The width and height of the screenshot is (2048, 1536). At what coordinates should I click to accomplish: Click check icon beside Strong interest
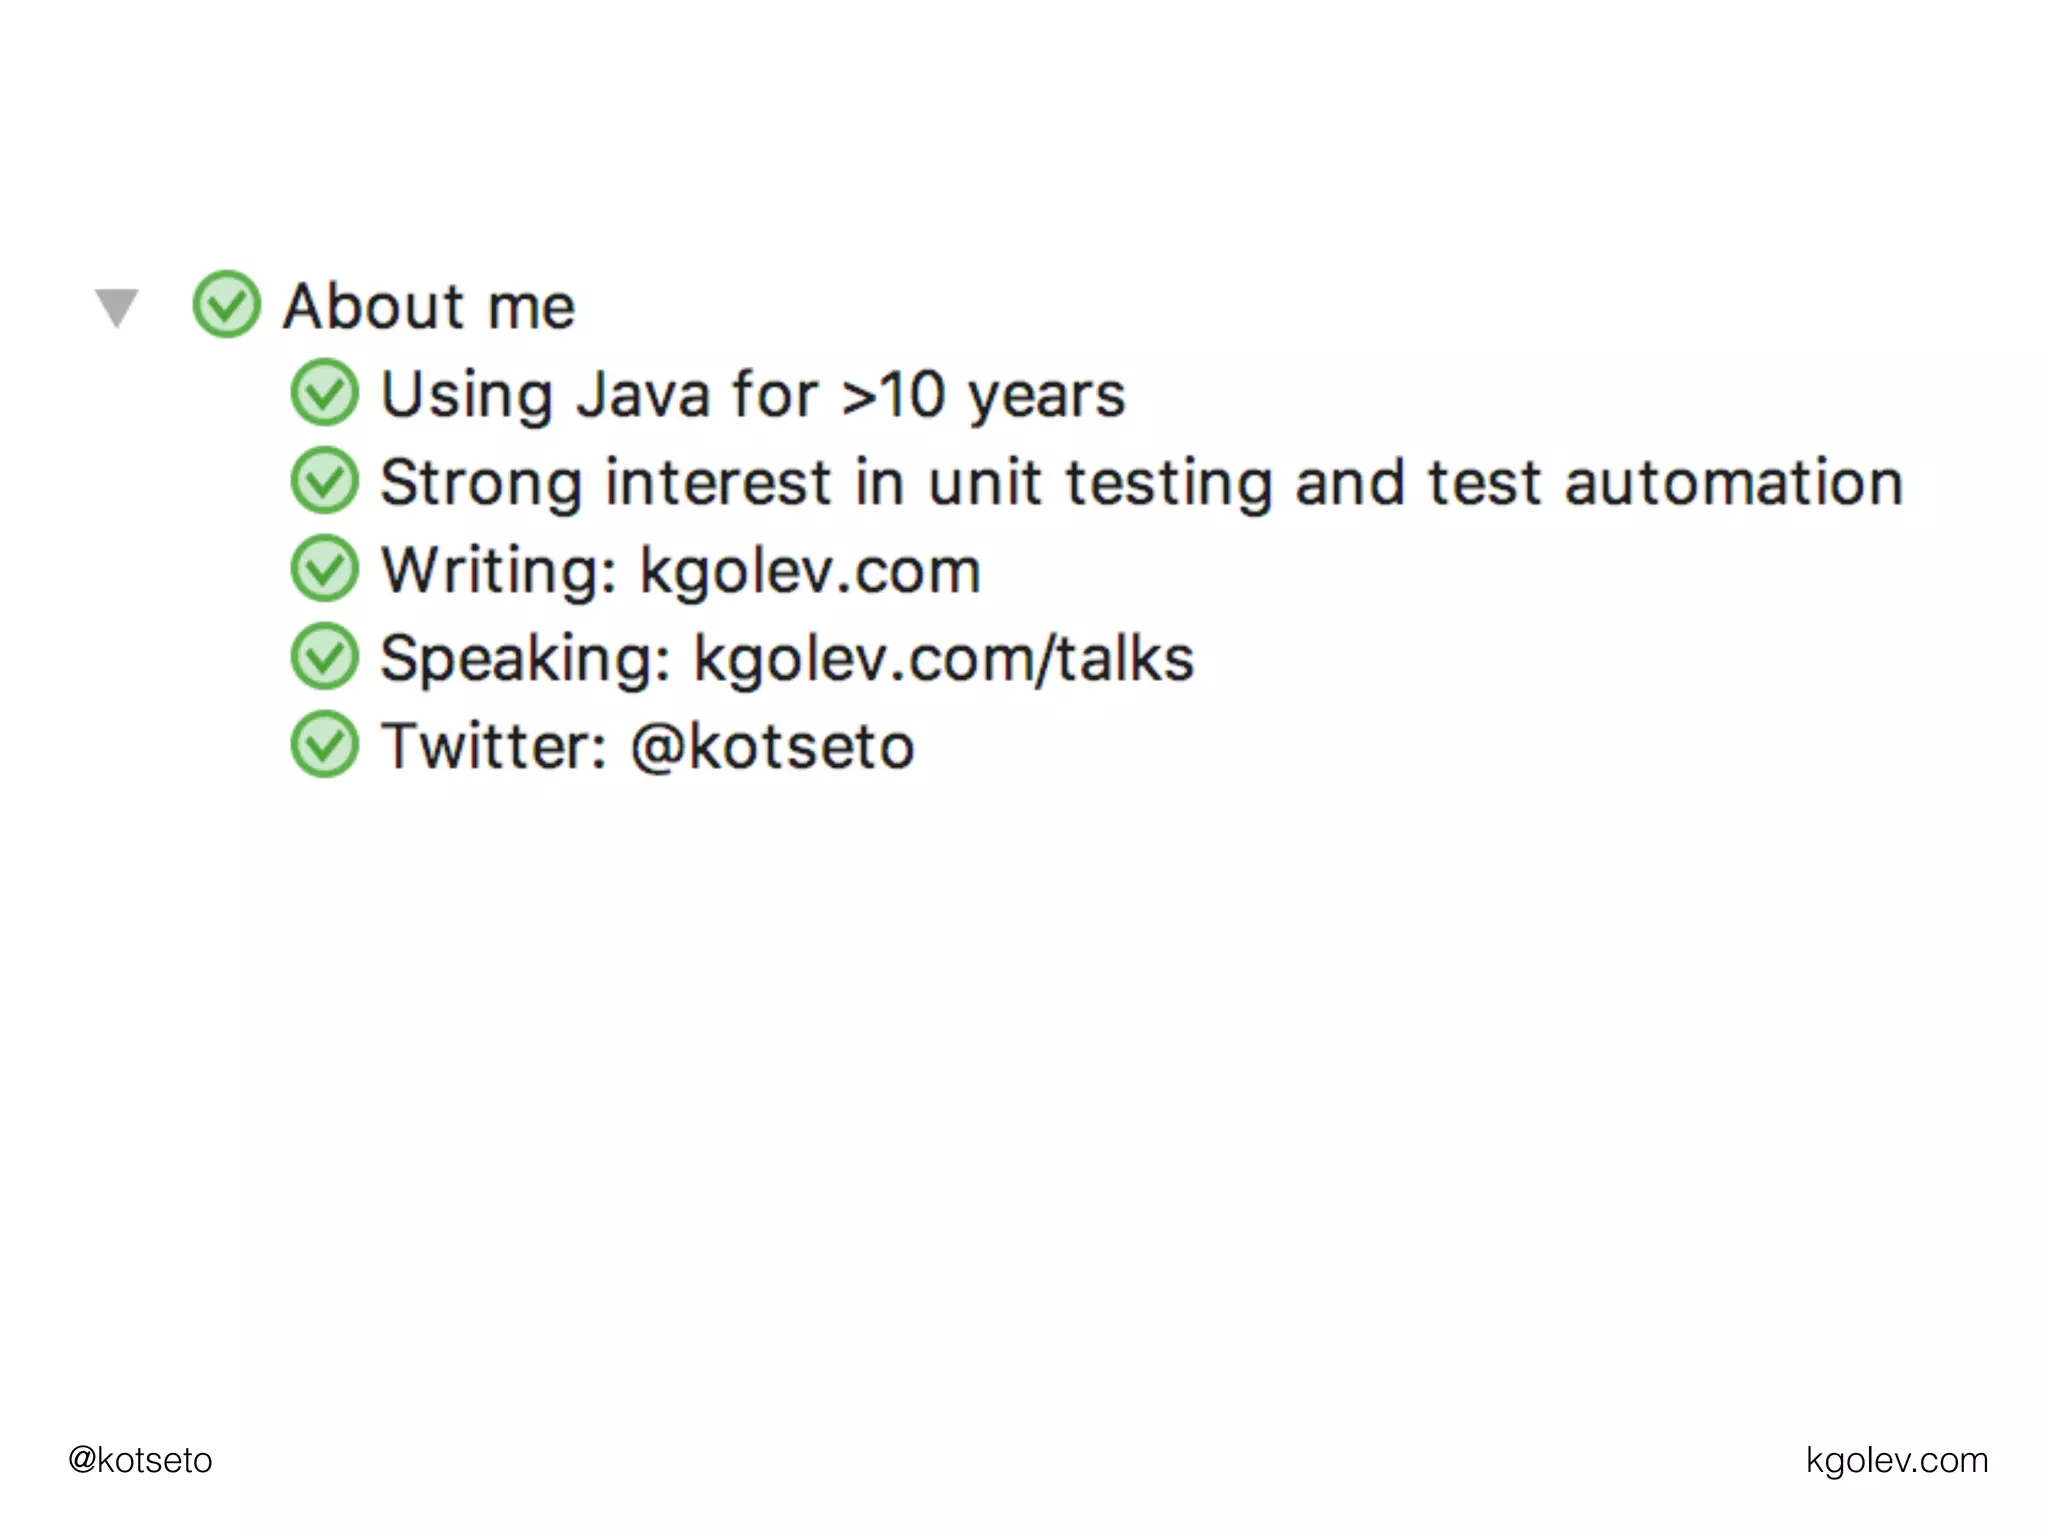pos(324,481)
